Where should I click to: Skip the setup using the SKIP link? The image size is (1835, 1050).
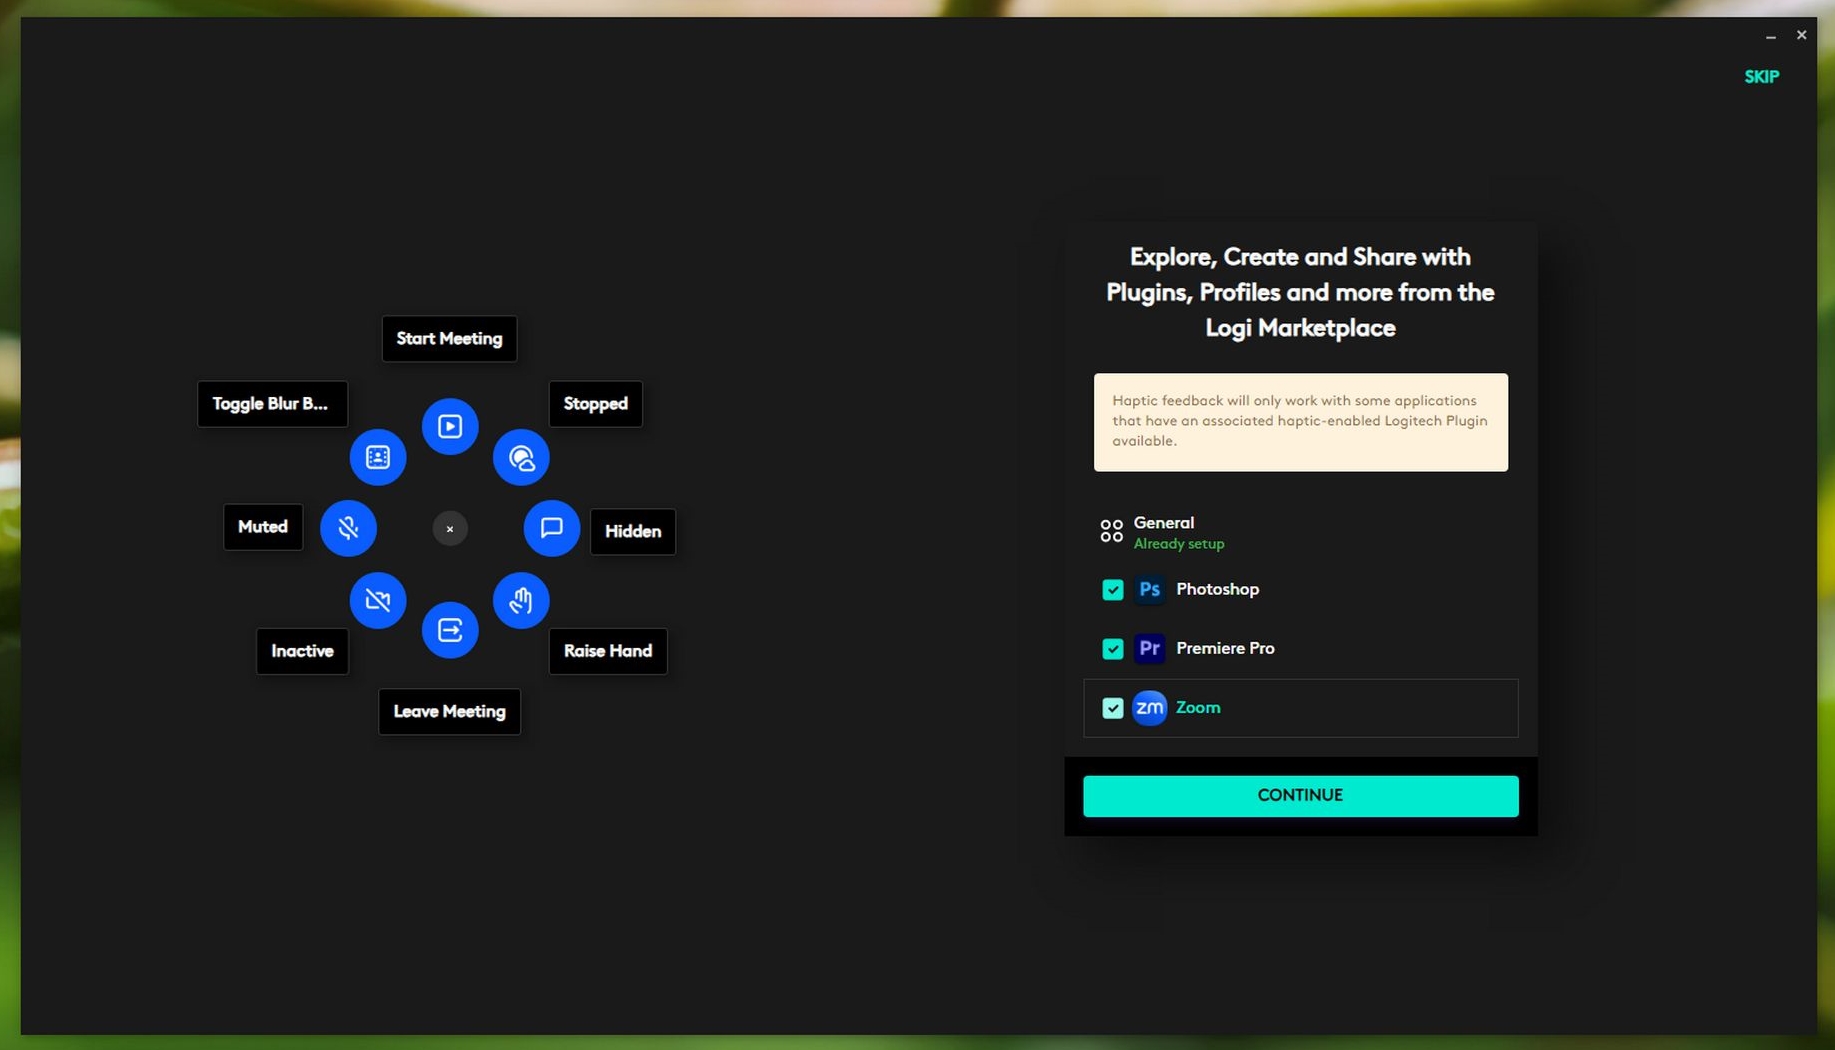point(1761,77)
